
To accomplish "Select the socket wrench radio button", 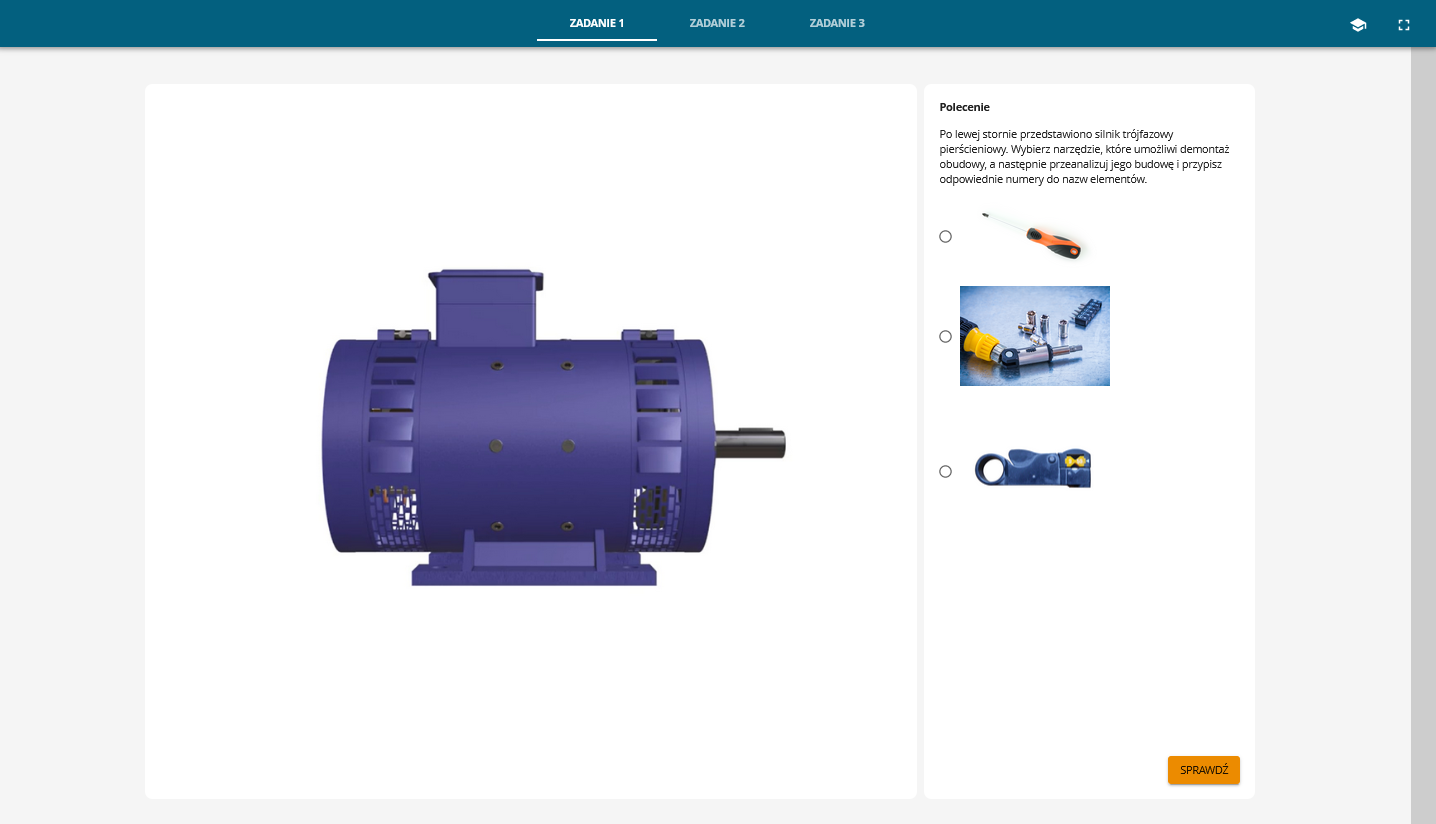I will 946,337.
